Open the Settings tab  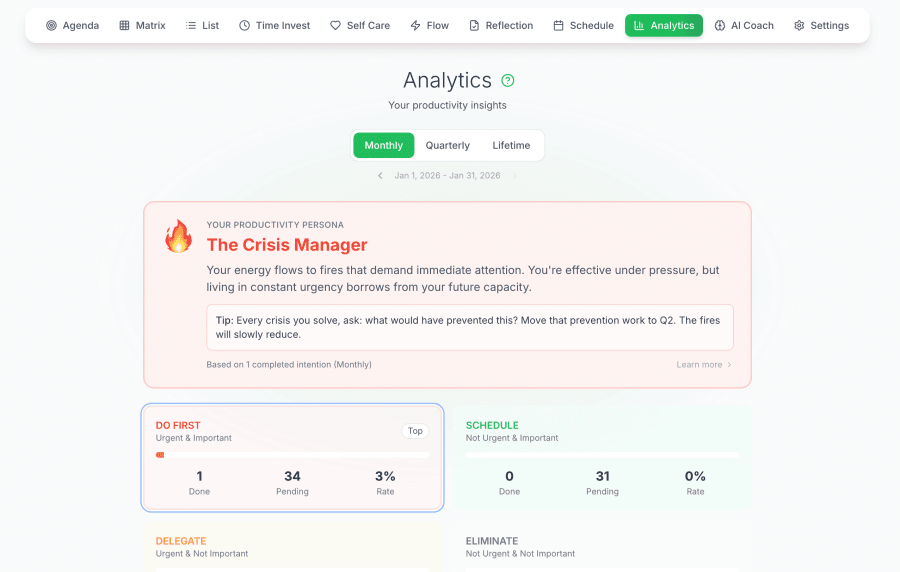pos(821,25)
